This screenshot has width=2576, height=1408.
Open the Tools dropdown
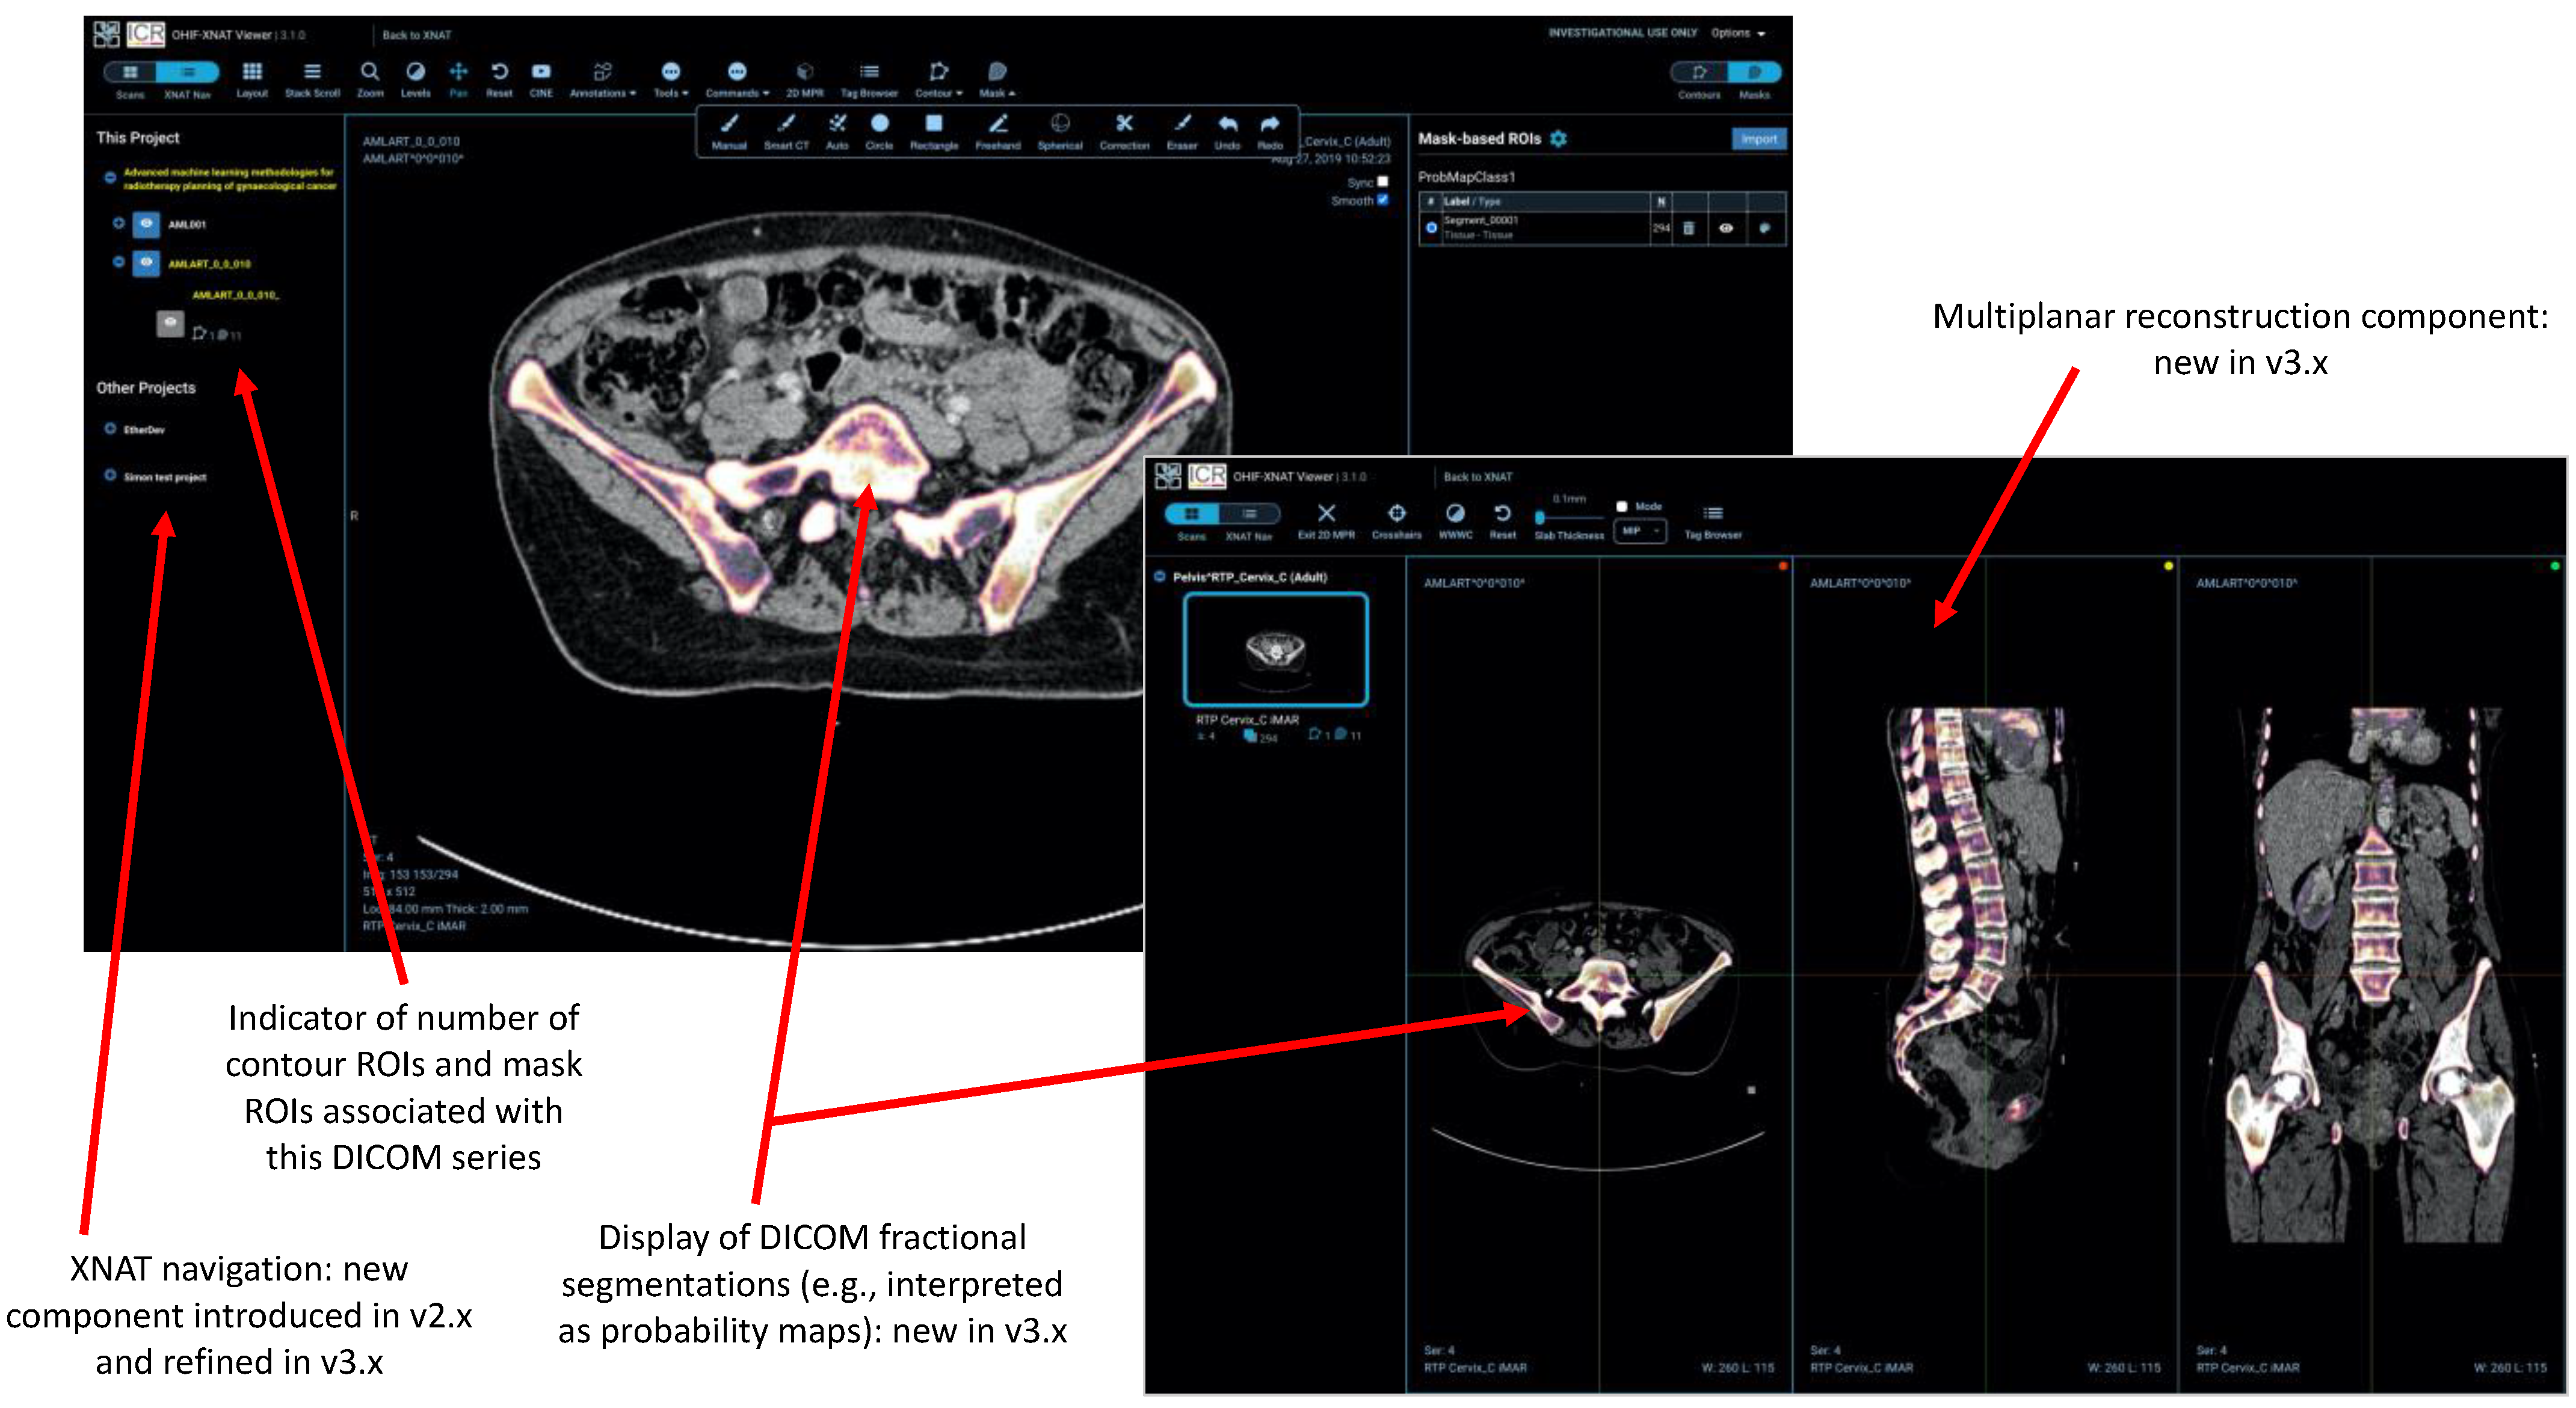(671, 79)
